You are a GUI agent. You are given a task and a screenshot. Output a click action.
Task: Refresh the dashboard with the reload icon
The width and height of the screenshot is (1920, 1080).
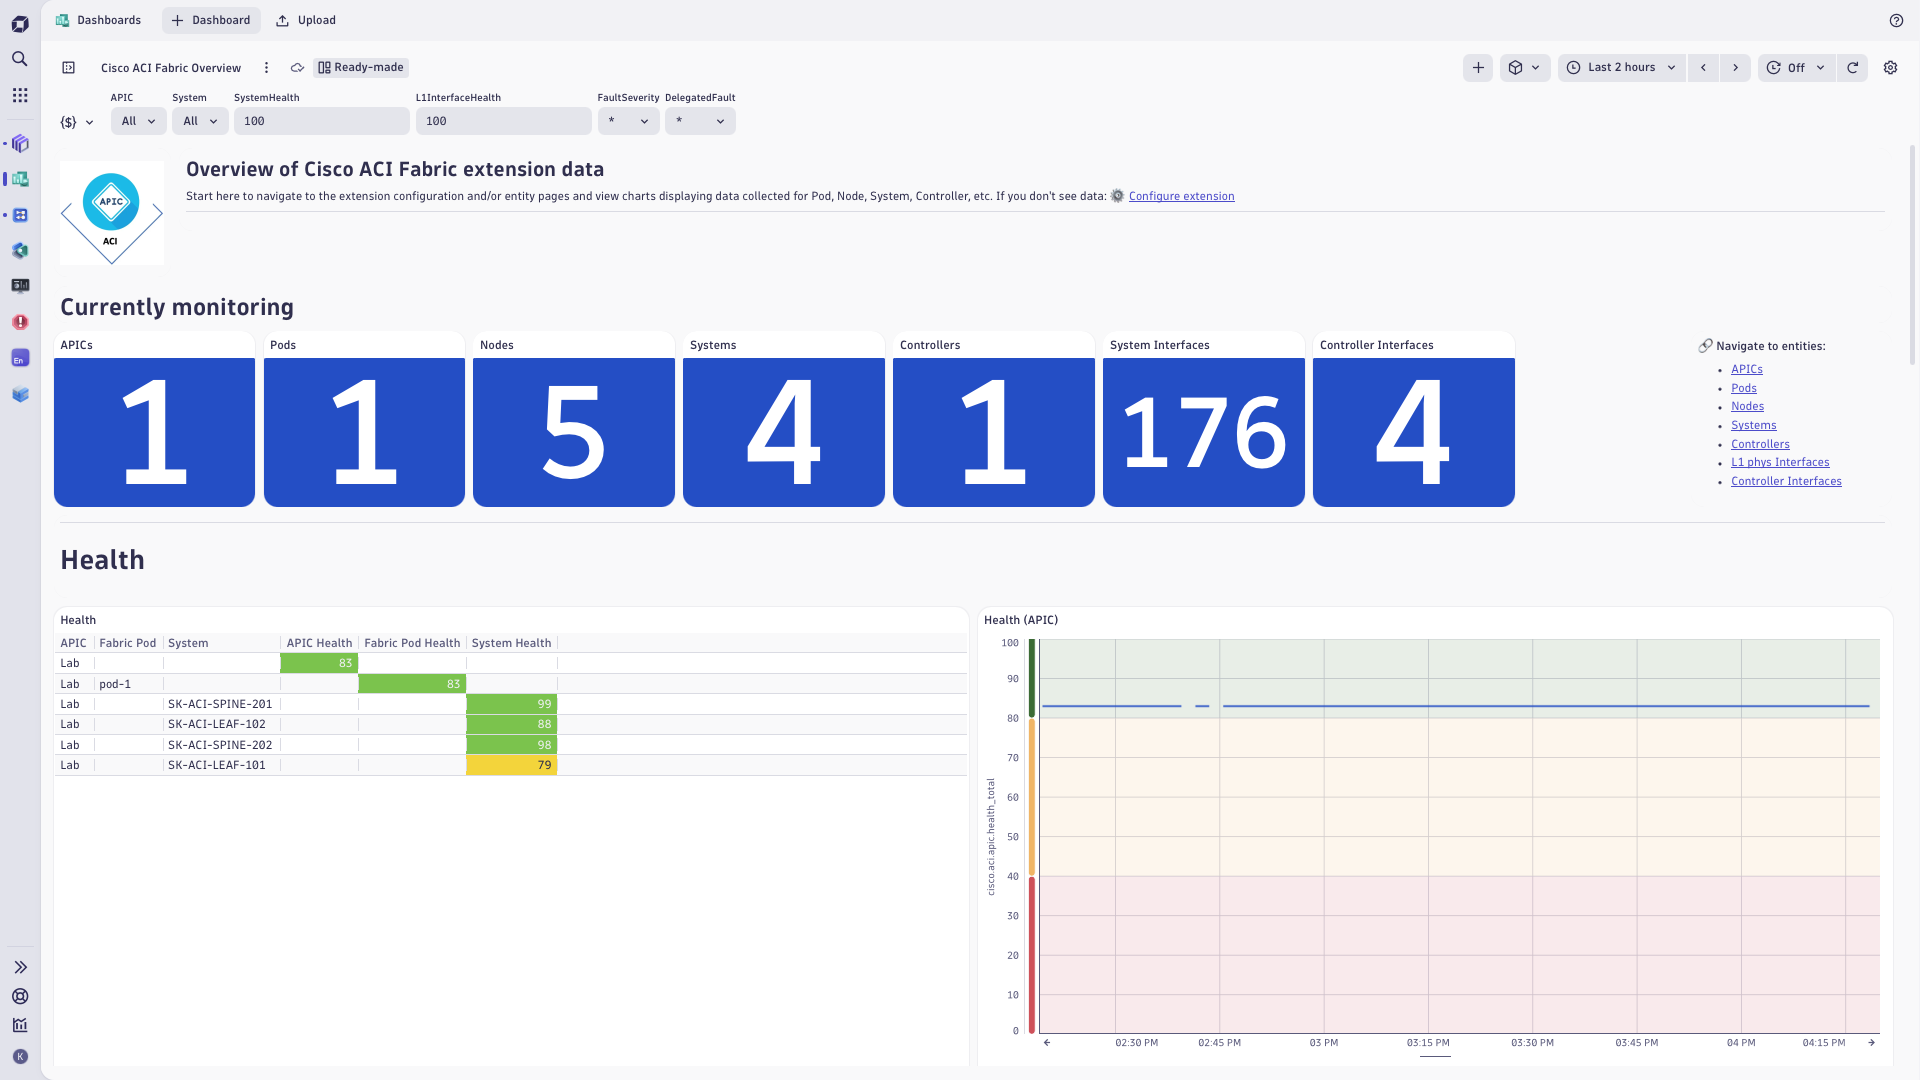pyautogui.click(x=1854, y=67)
